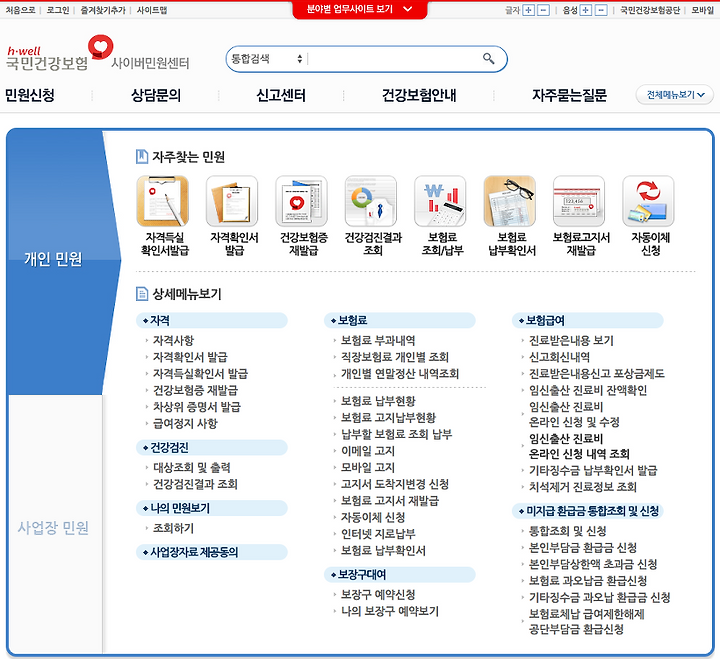This screenshot has height=659, width=720.
Task: Open 차상위 증명서 발급 link
Action: tap(197, 407)
